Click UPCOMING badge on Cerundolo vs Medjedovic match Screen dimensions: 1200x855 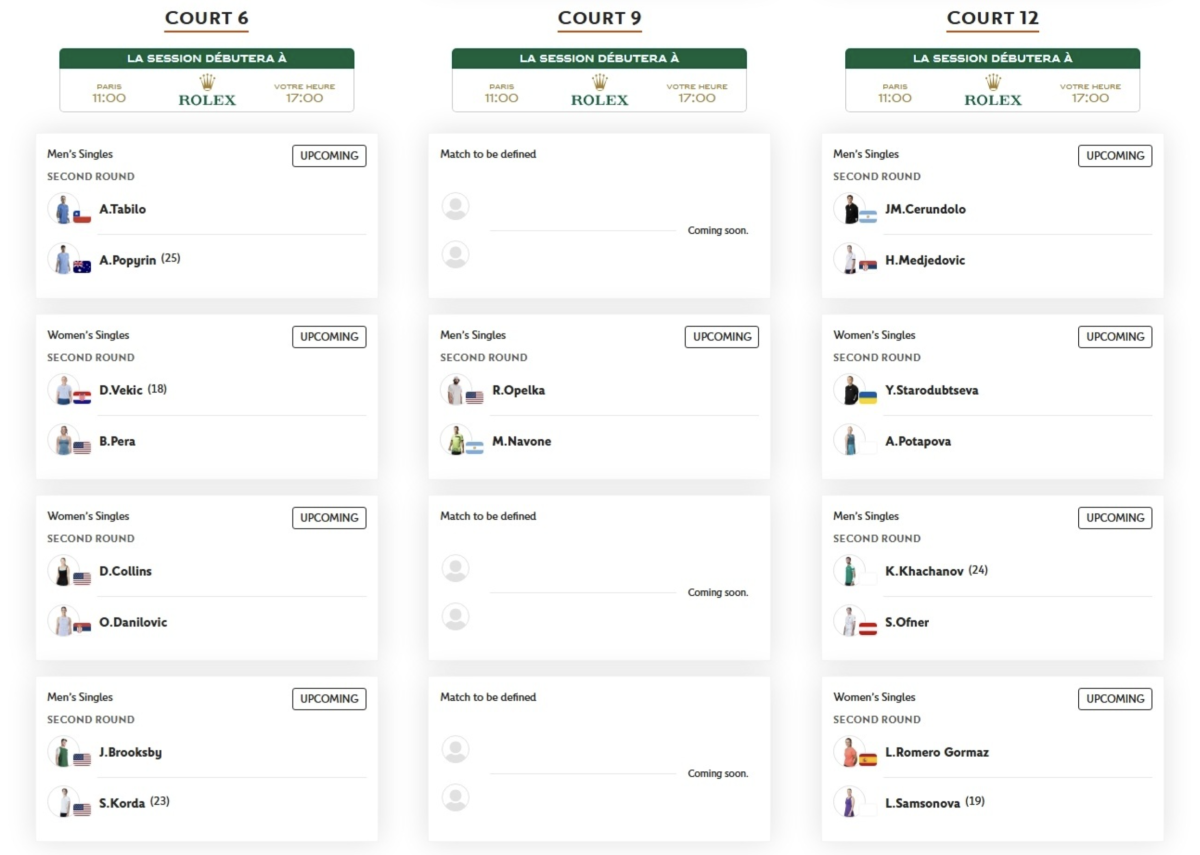tap(1115, 156)
